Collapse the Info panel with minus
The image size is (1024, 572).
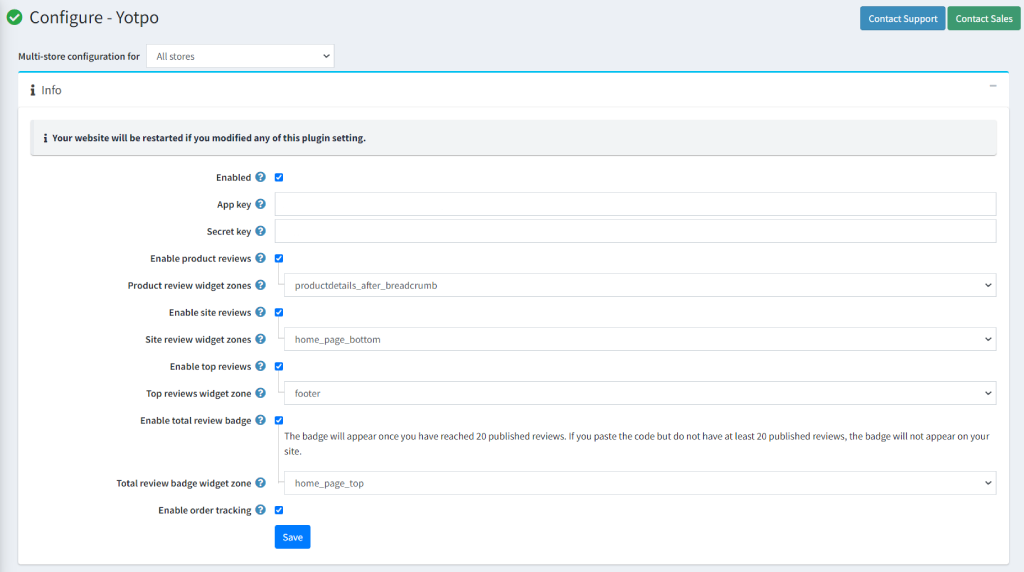[x=993, y=86]
